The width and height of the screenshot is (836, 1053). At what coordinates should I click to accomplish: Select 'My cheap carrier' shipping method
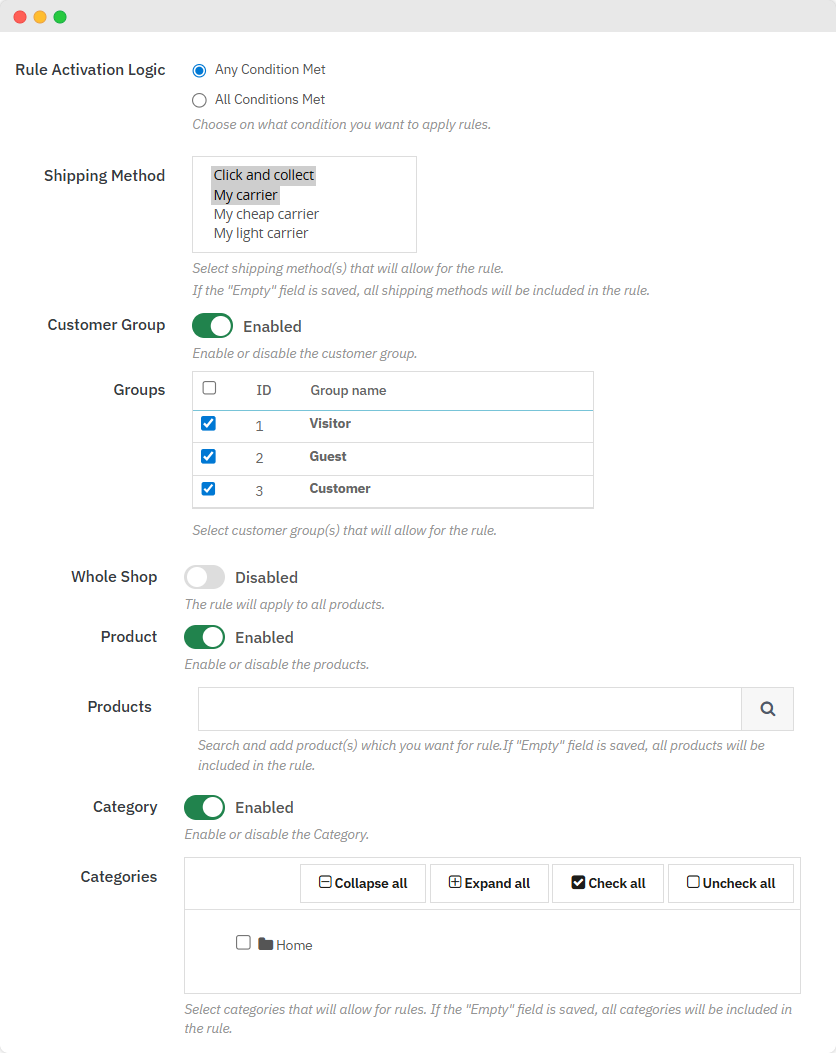pyautogui.click(x=266, y=214)
